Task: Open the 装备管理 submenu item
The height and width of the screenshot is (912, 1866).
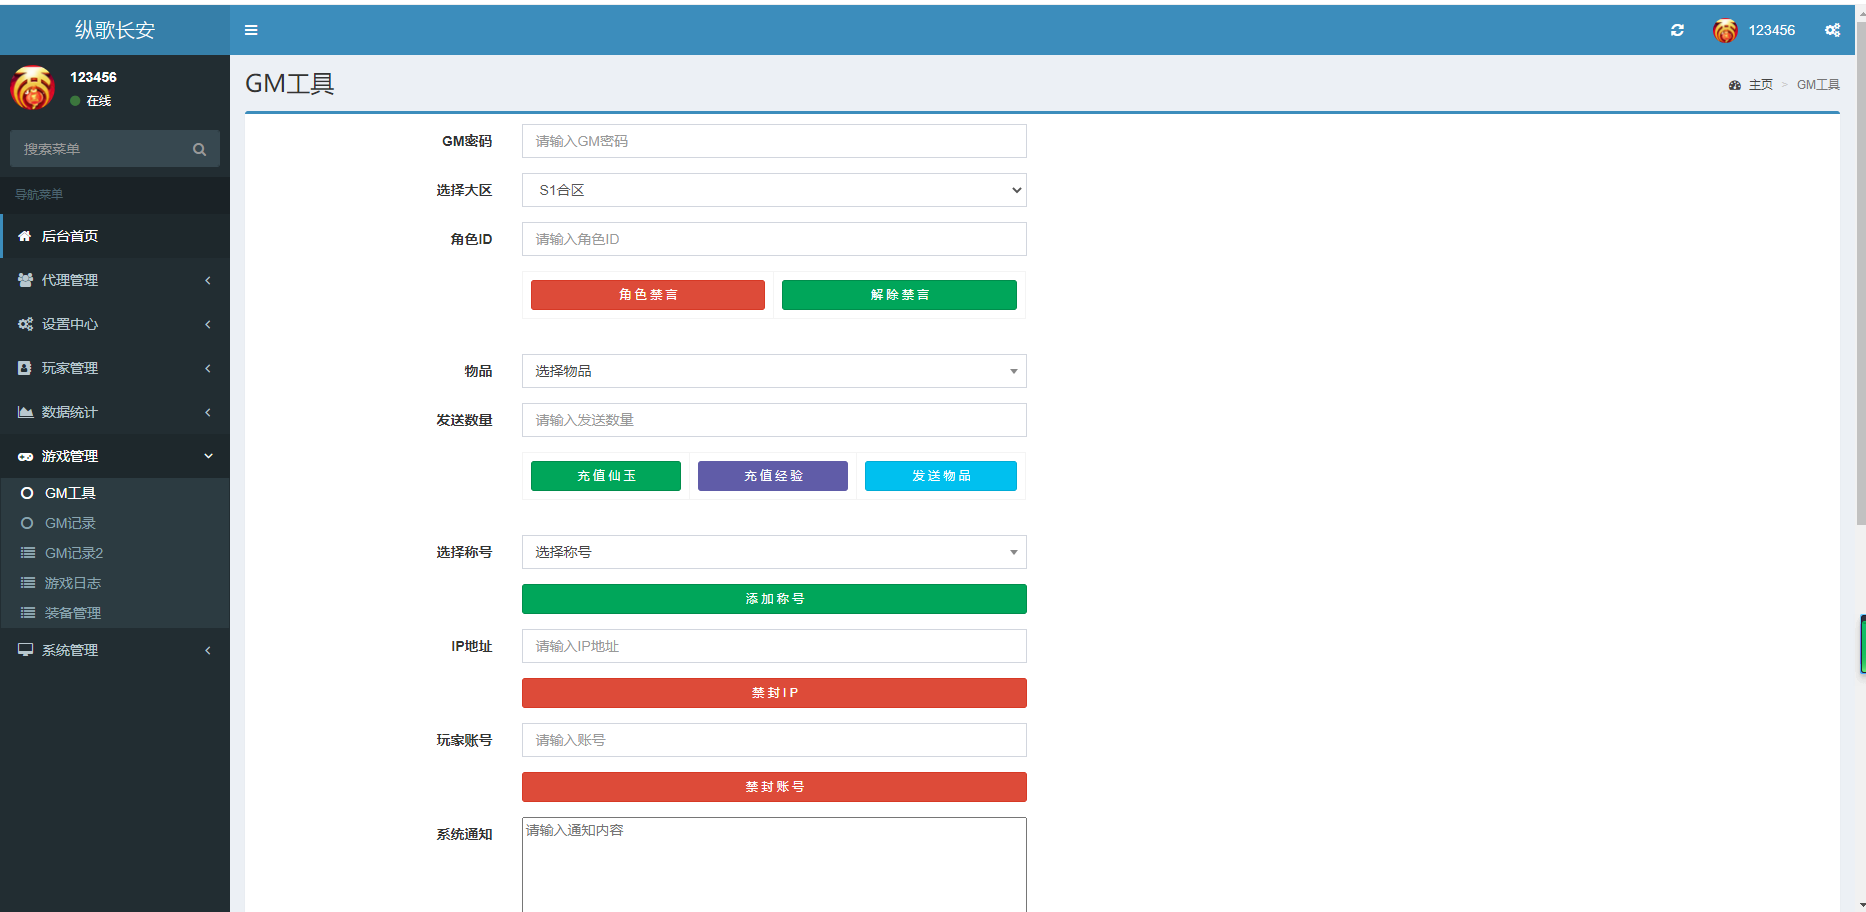Action: (x=72, y=613)
